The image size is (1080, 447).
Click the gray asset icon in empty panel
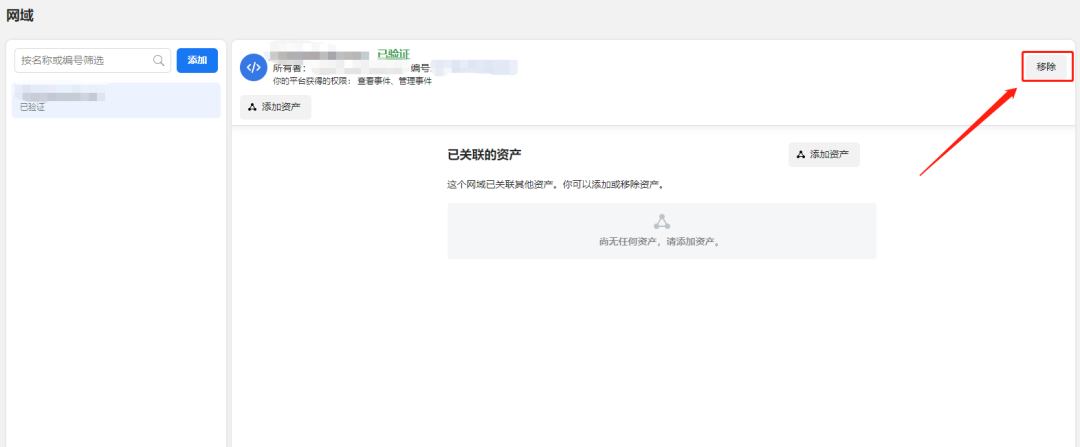[661, 222]
